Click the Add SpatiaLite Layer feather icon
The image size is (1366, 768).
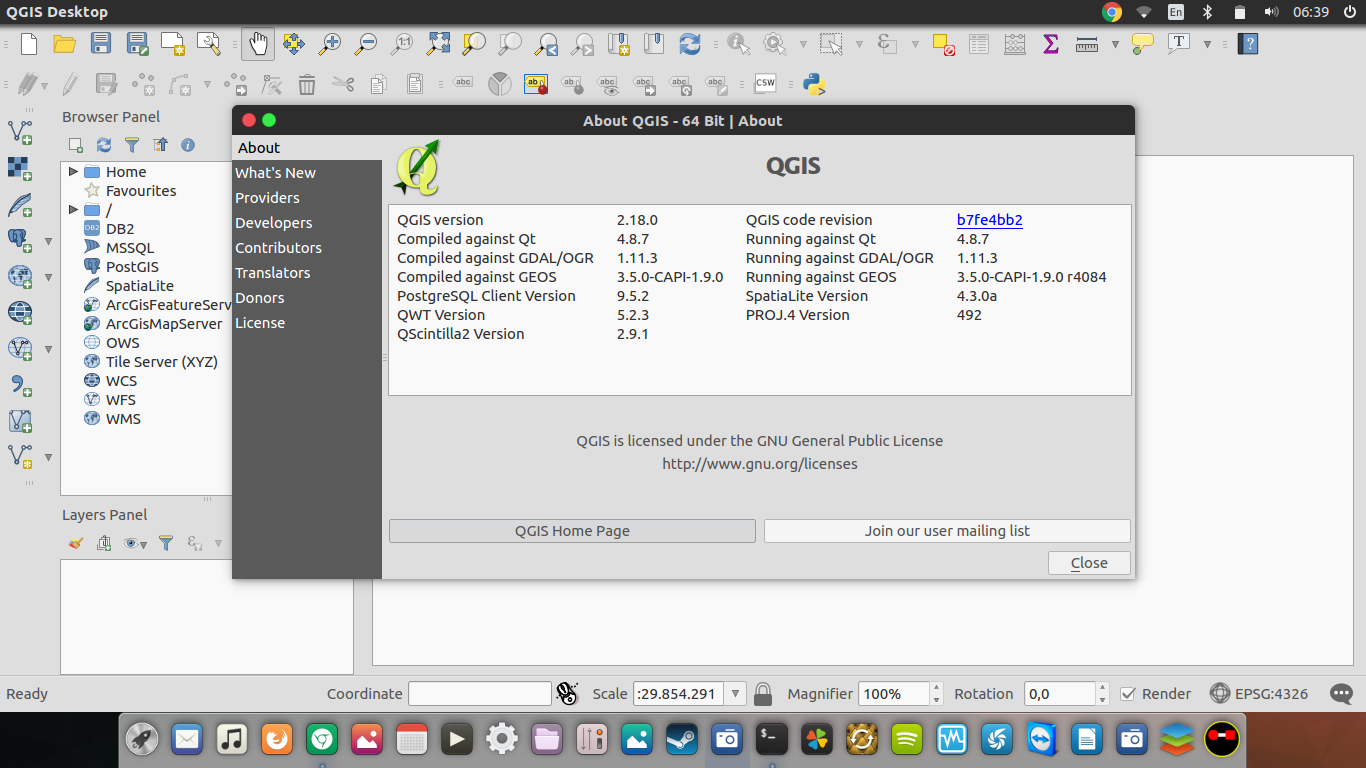[x=20, y=205]
